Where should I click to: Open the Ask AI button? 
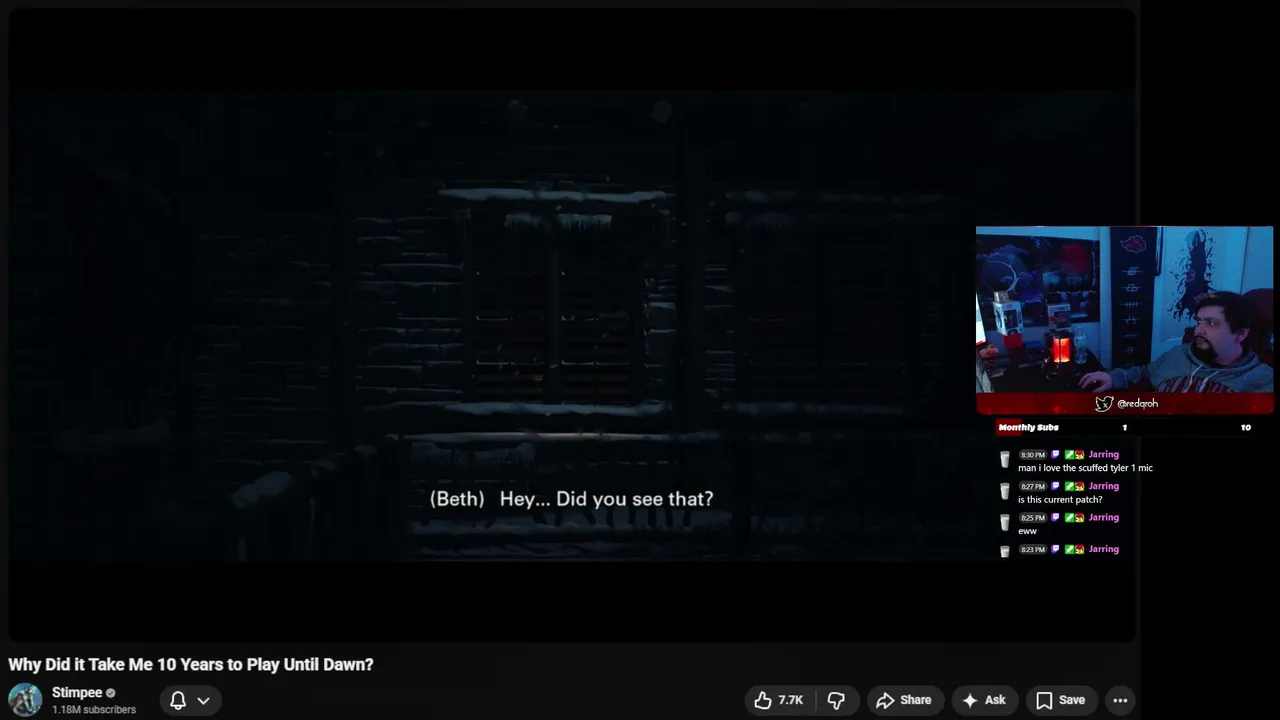(x=983, y=700)
